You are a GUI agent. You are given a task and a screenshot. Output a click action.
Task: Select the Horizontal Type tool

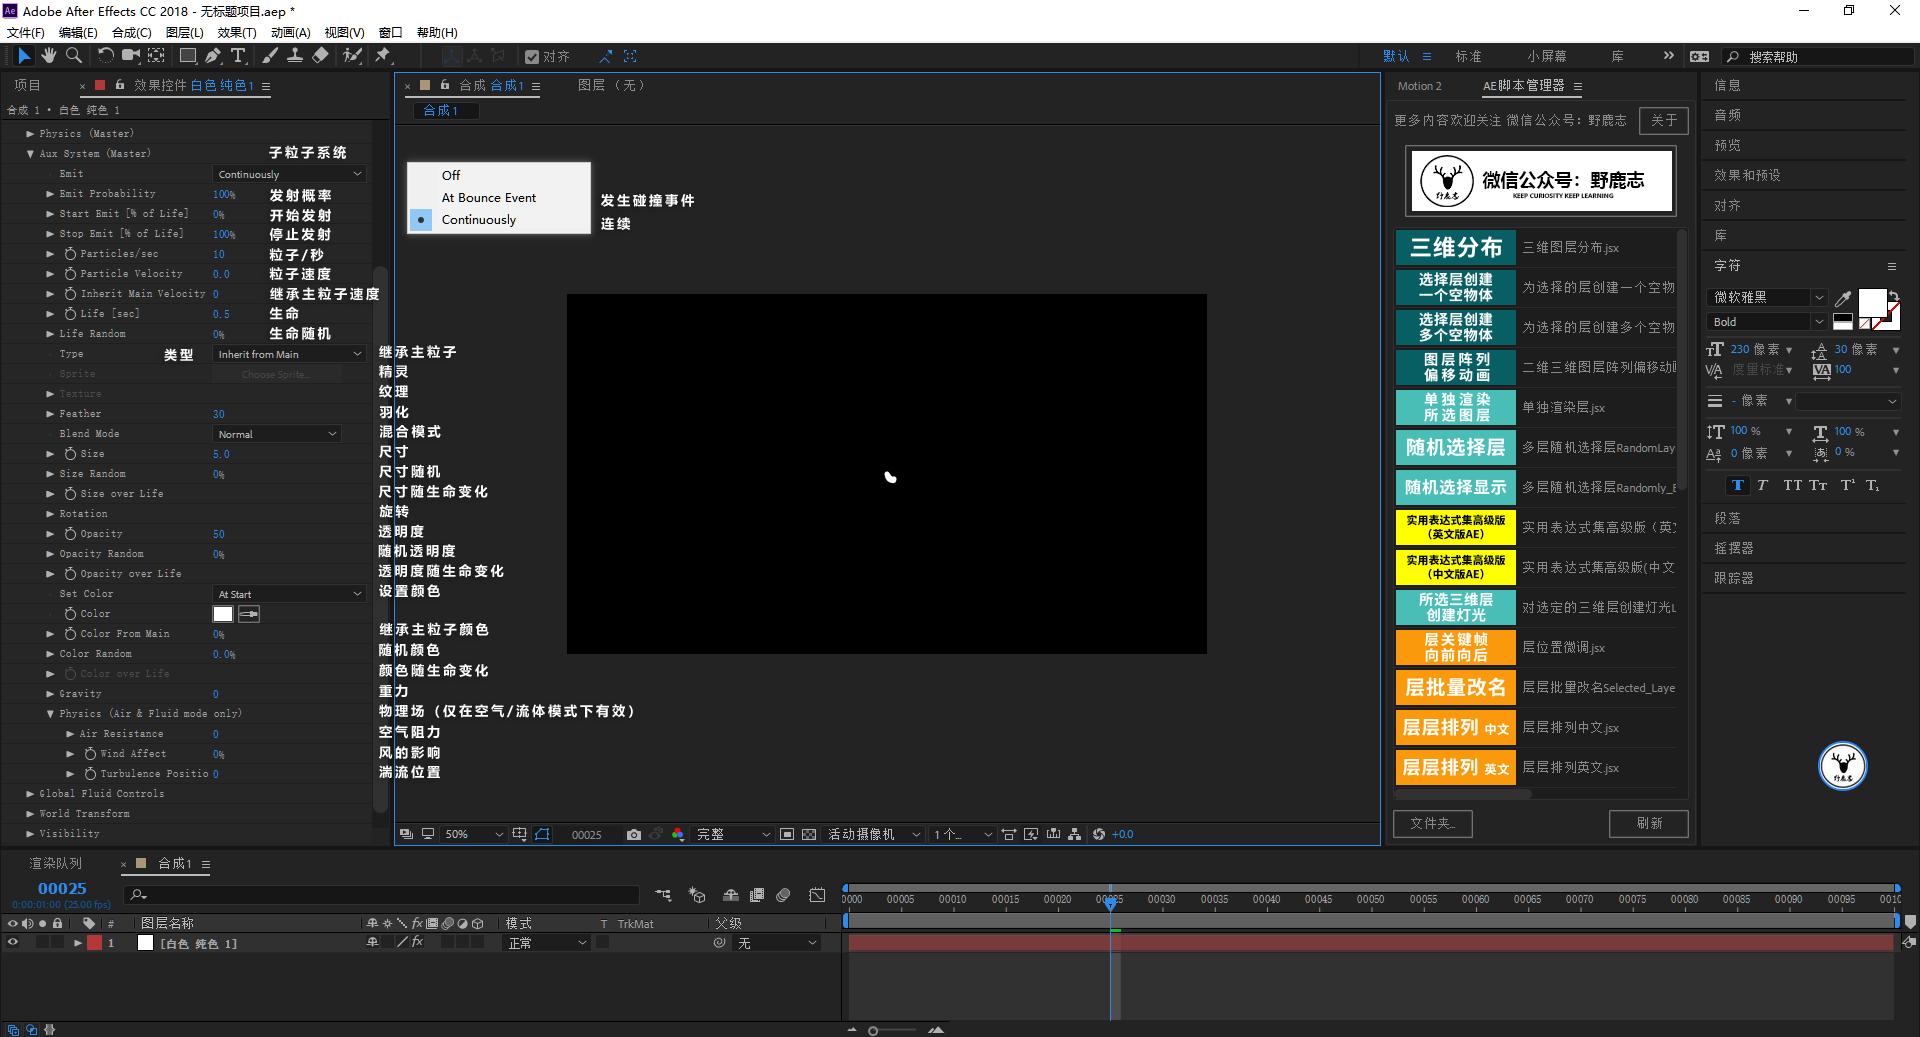pyautogui.click(x=238, y=56)
